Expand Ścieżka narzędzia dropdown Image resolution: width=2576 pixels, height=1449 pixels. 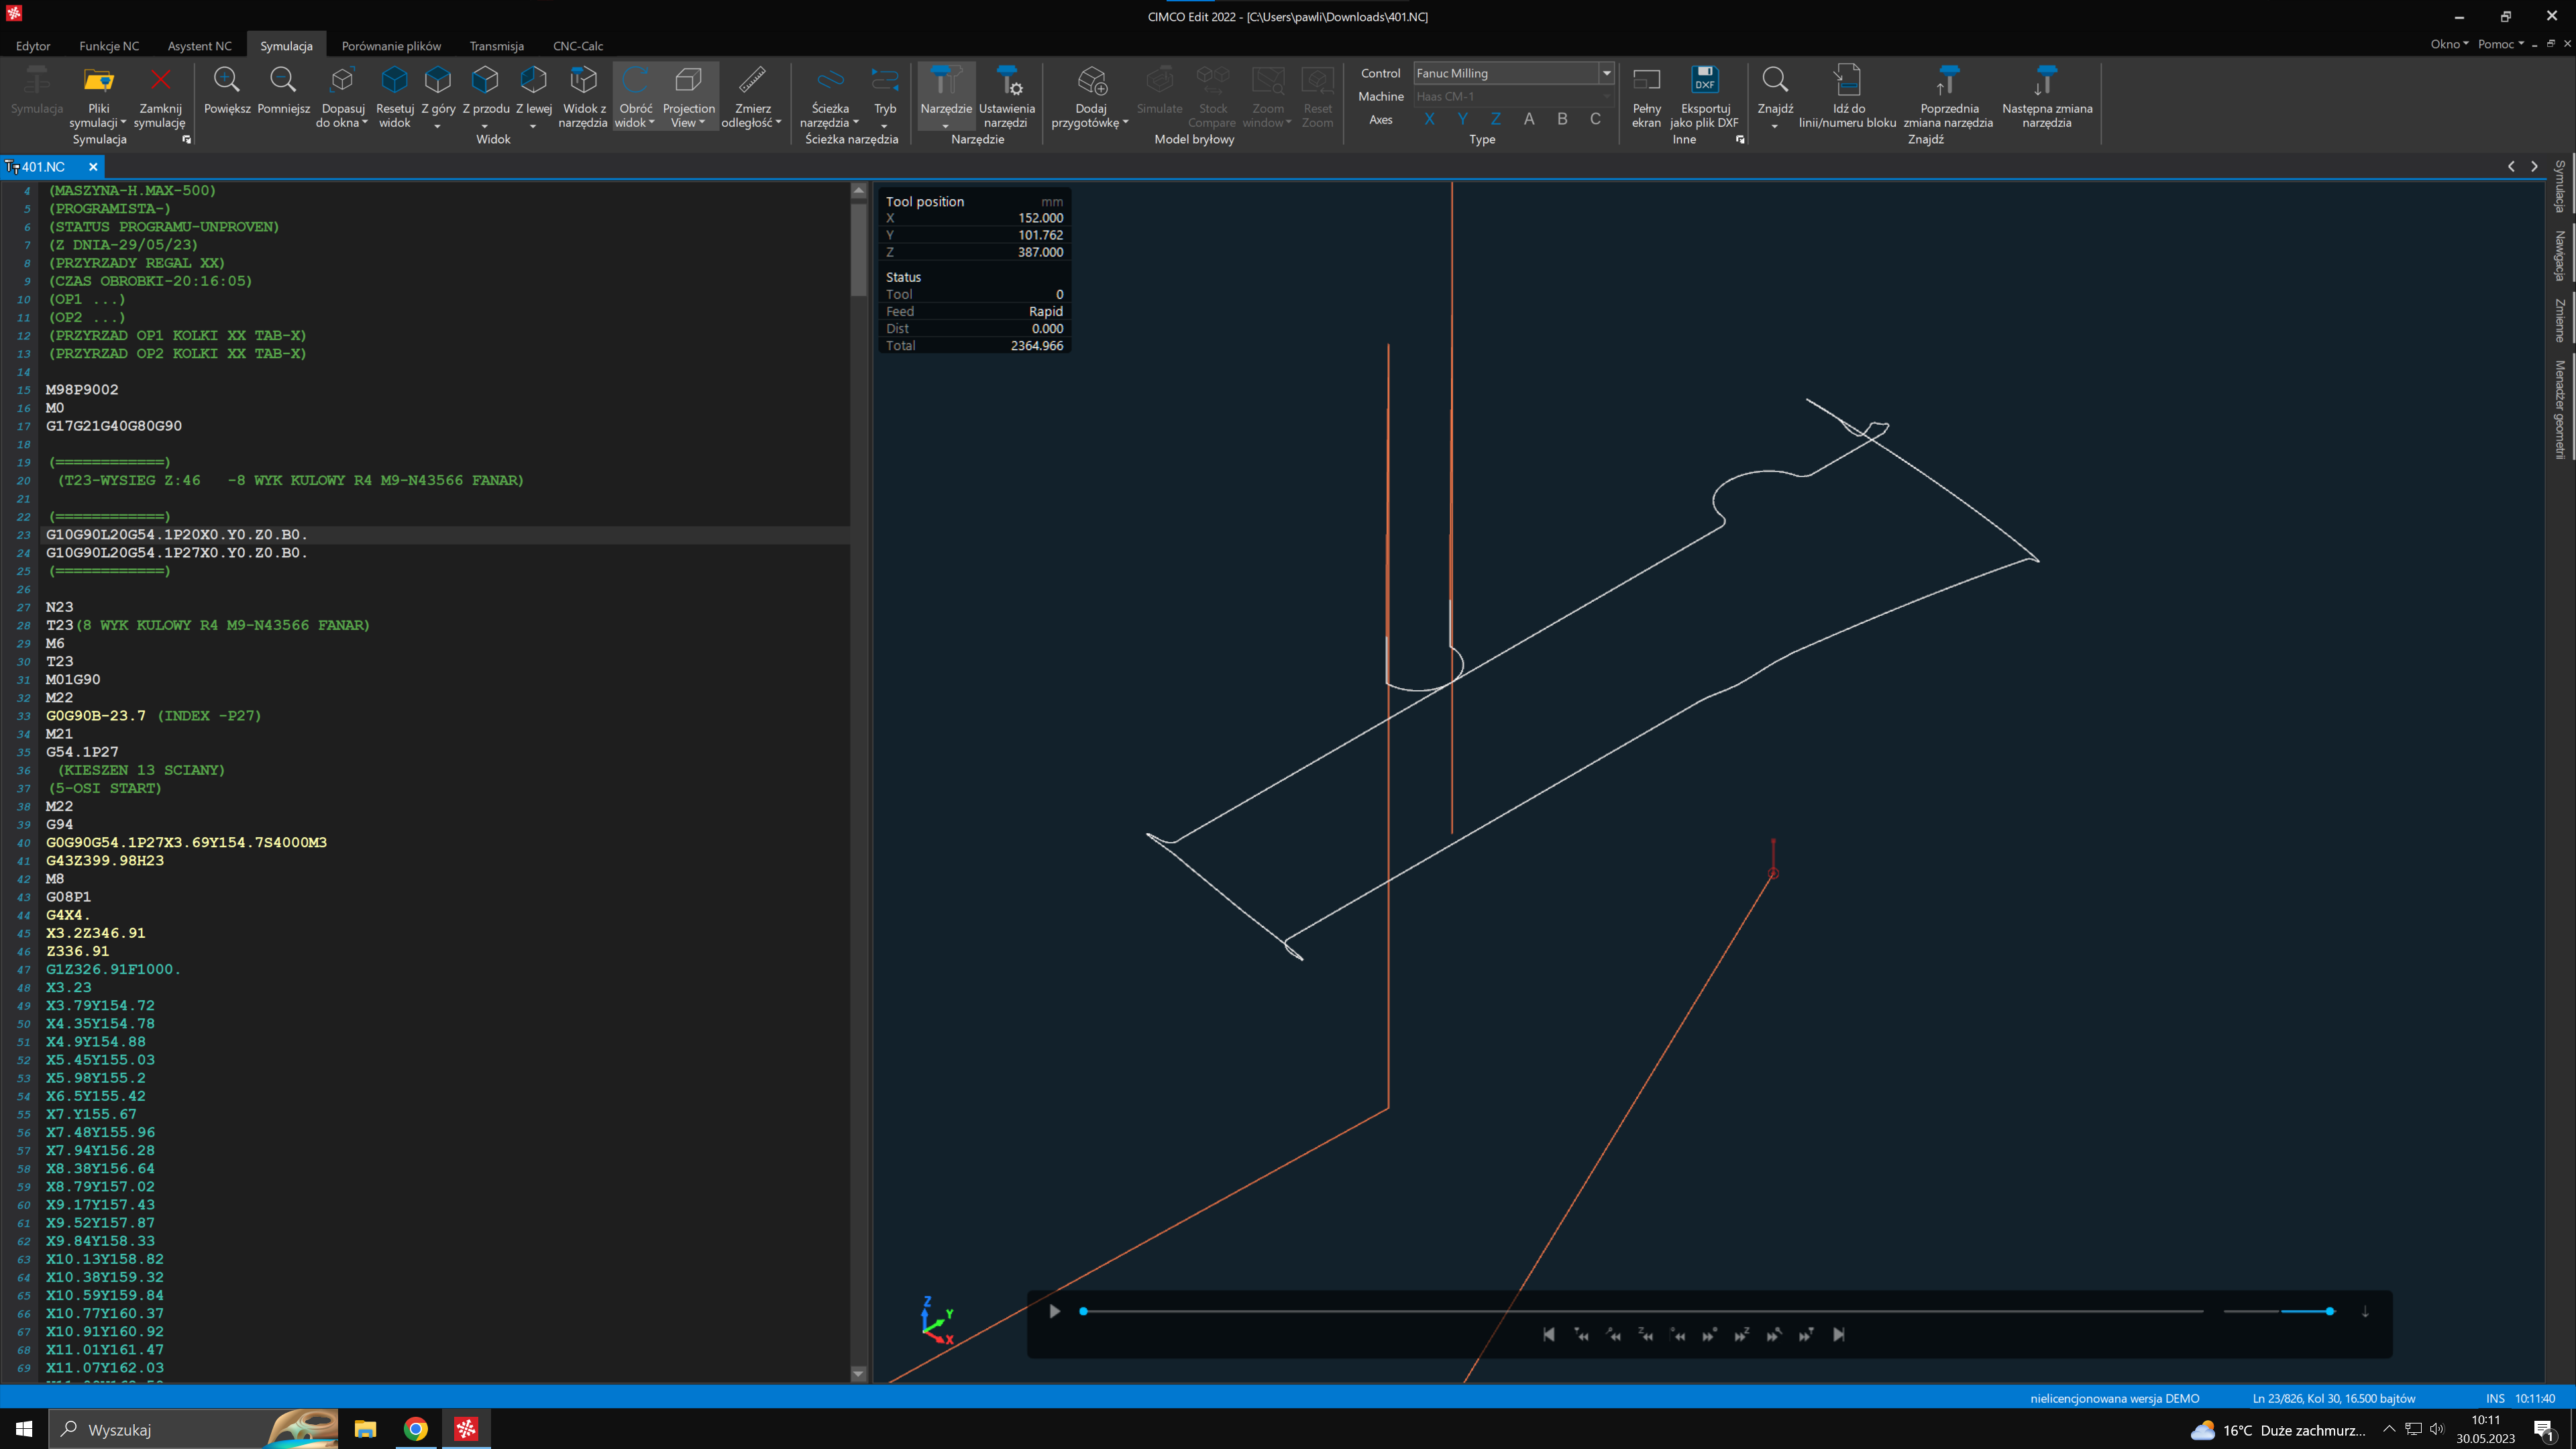coord(856,123)
